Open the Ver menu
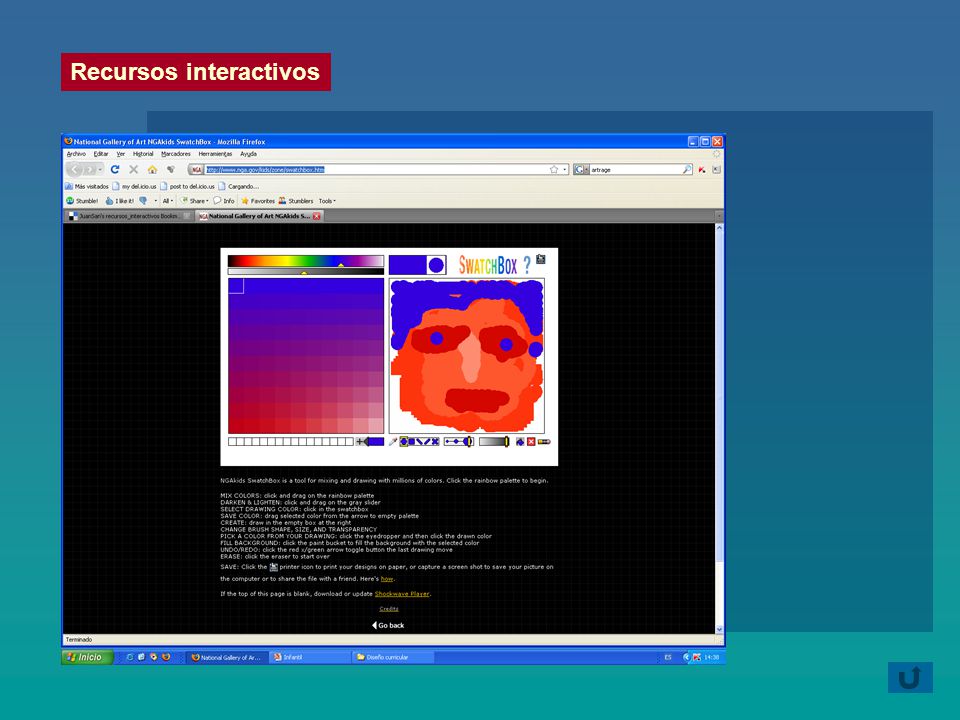 [x=121, y=154]
